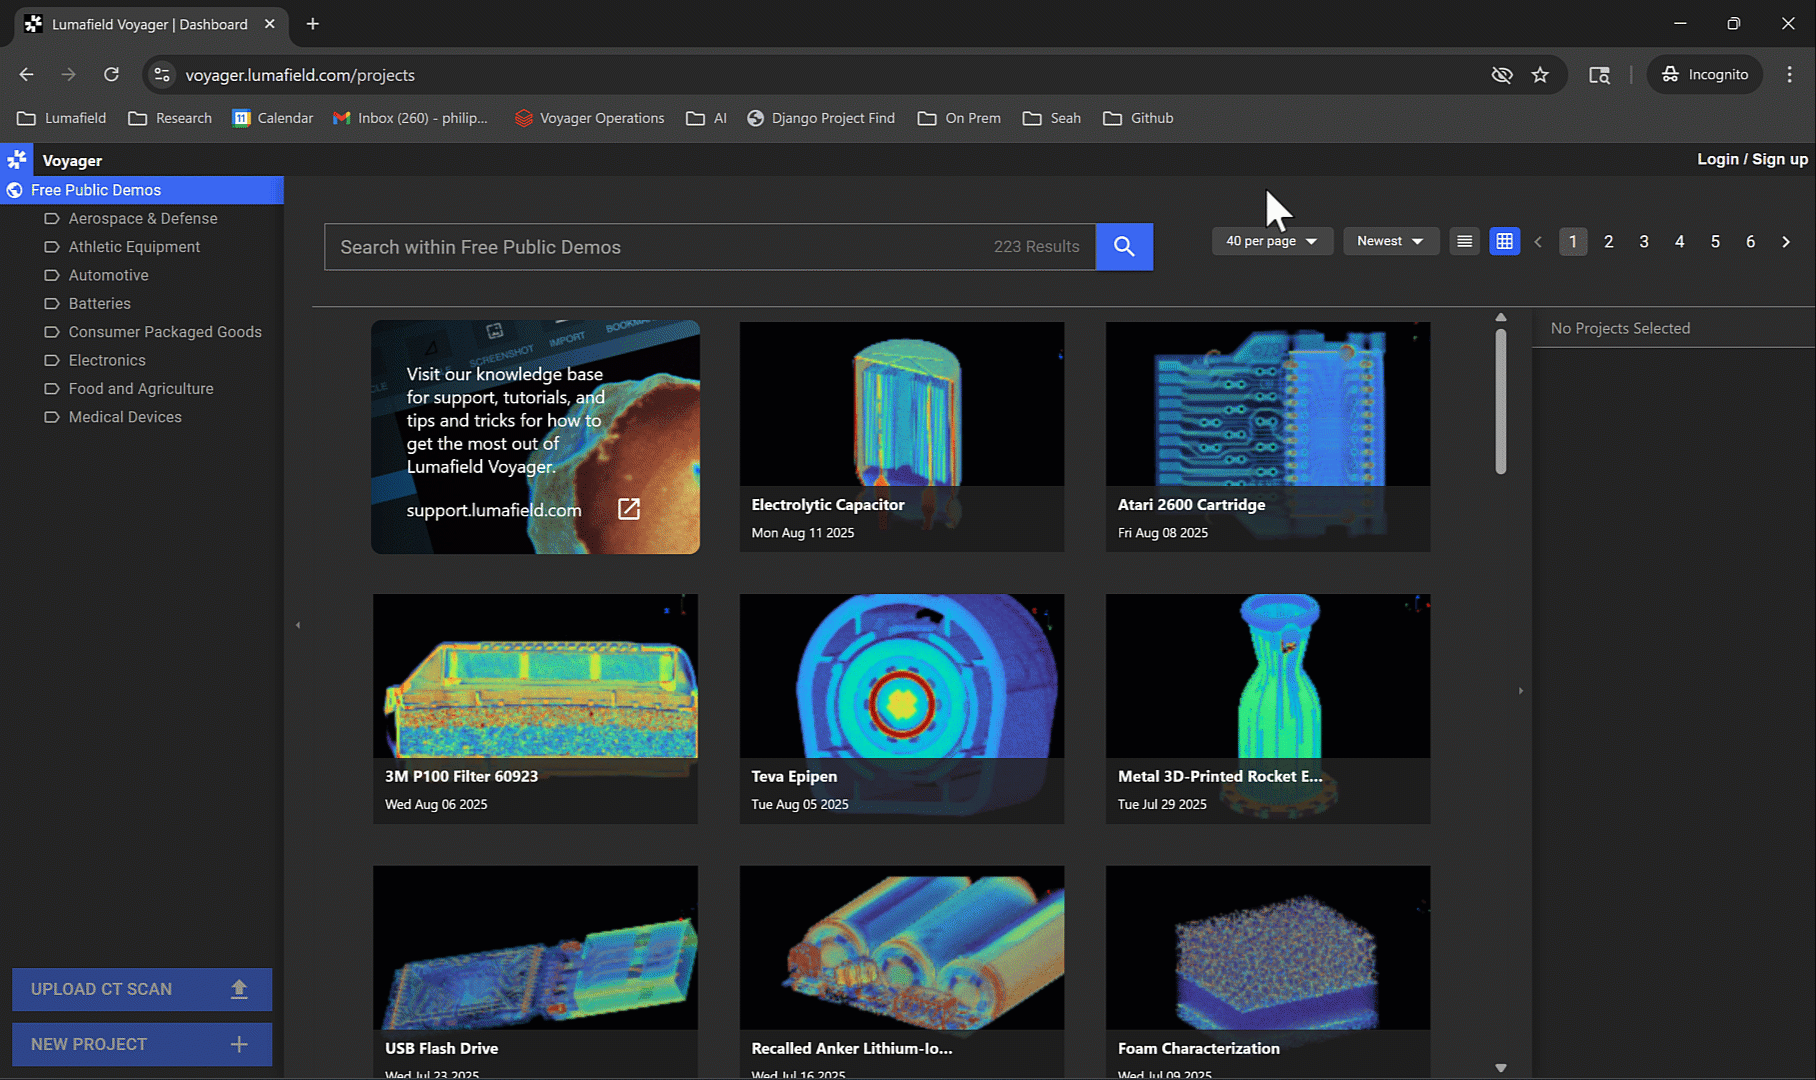Collapse the left sidebar panel arrow
This screenshot has width=1816, height=1080.
[298, 625]
